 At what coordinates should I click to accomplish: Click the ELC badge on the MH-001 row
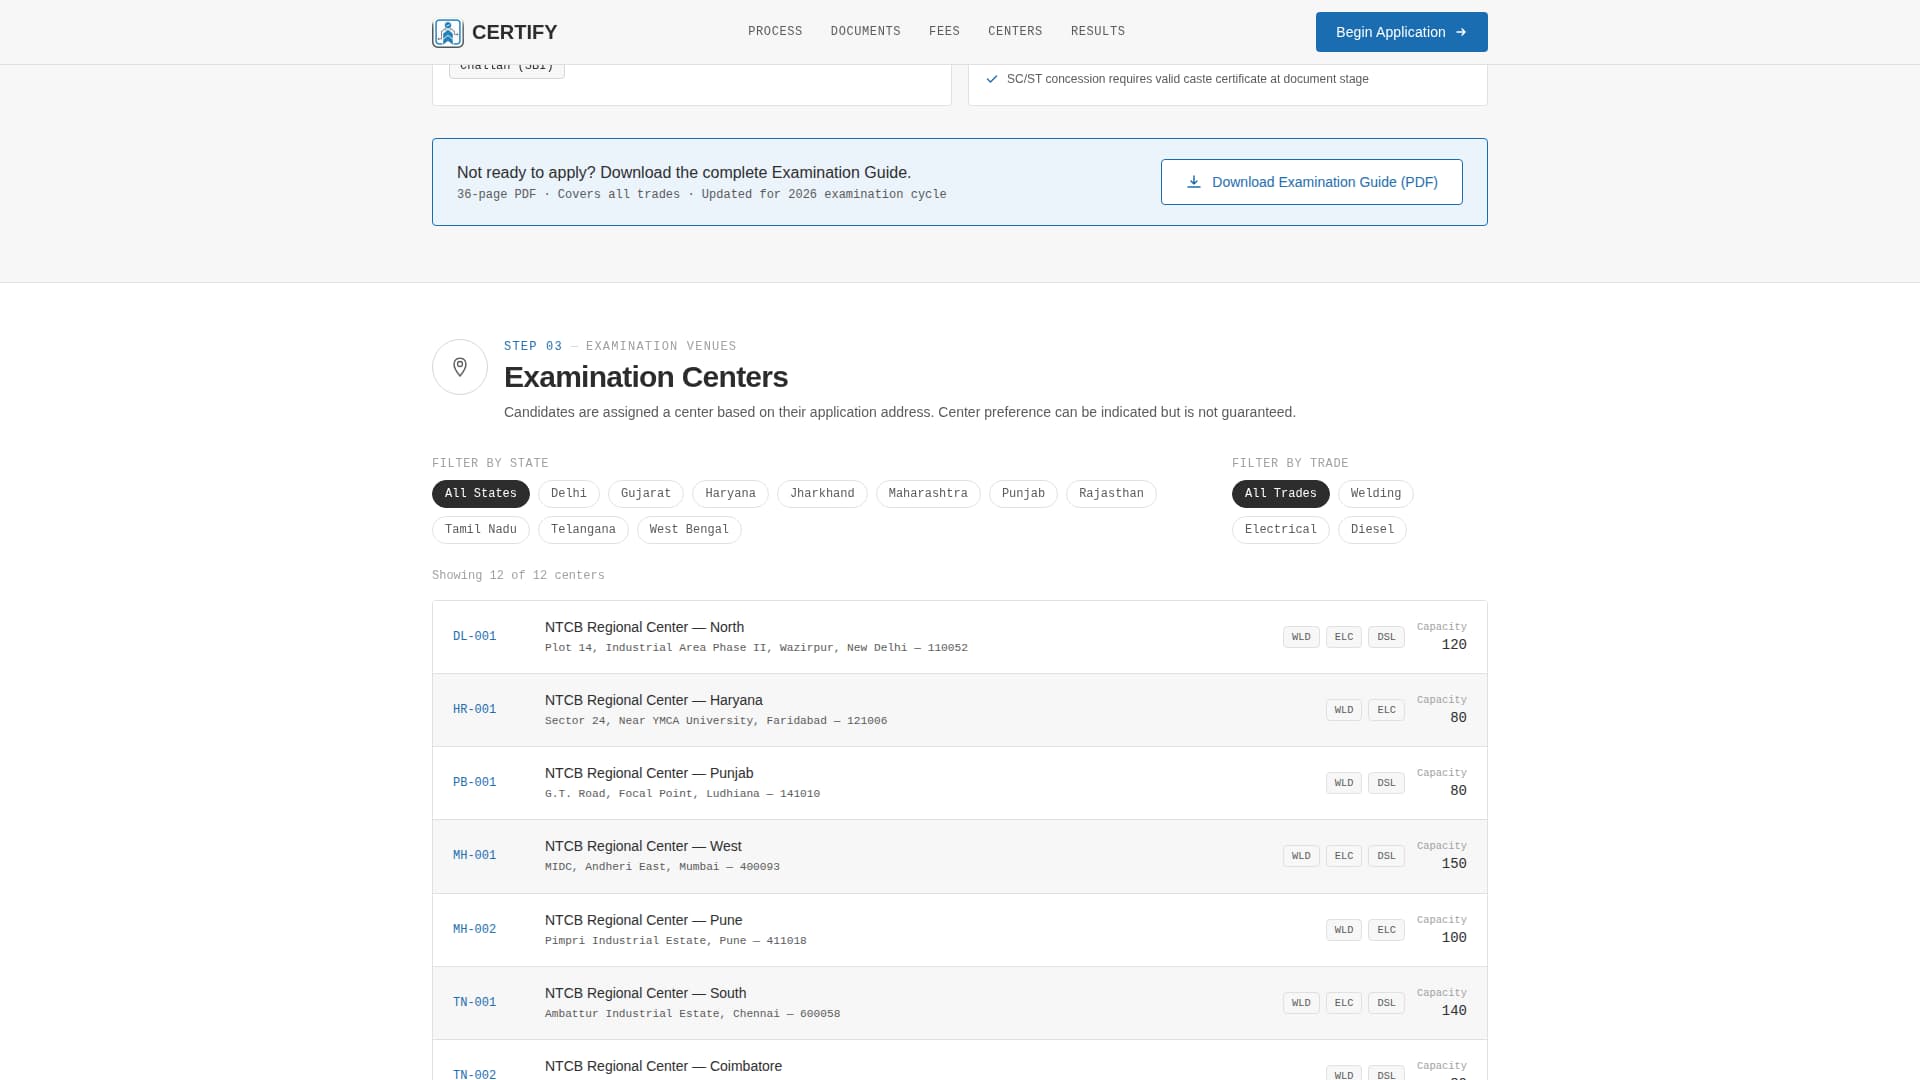(1343, 856)
